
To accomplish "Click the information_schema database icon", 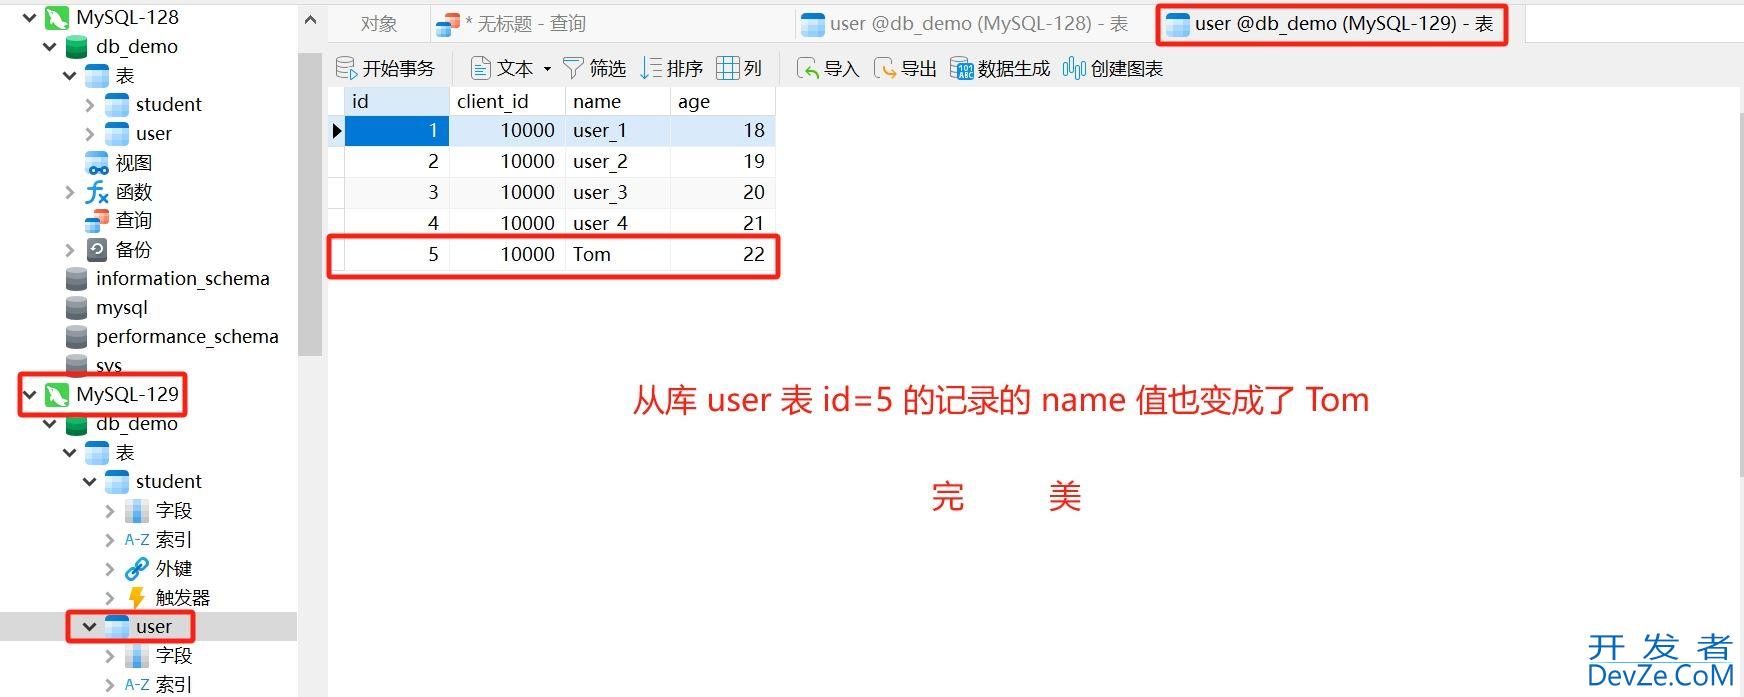I will [x=76, y=278].
